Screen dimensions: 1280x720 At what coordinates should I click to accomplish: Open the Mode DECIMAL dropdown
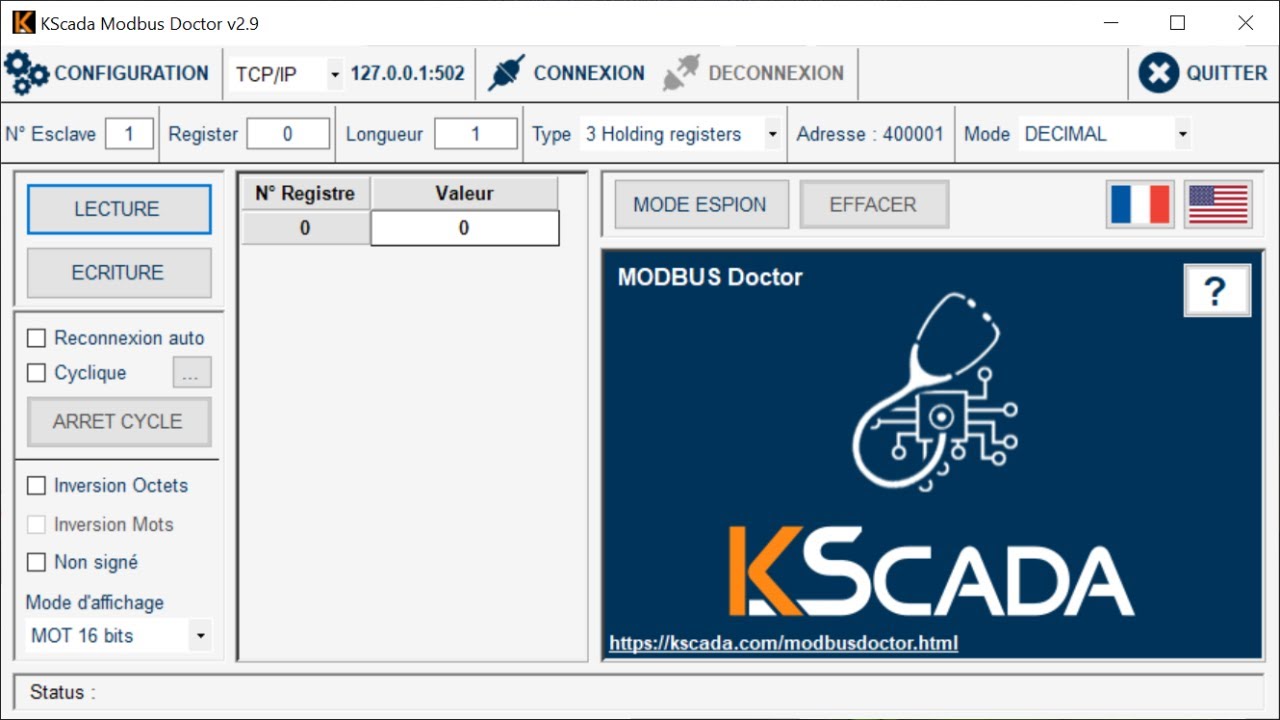(1183, 134)
